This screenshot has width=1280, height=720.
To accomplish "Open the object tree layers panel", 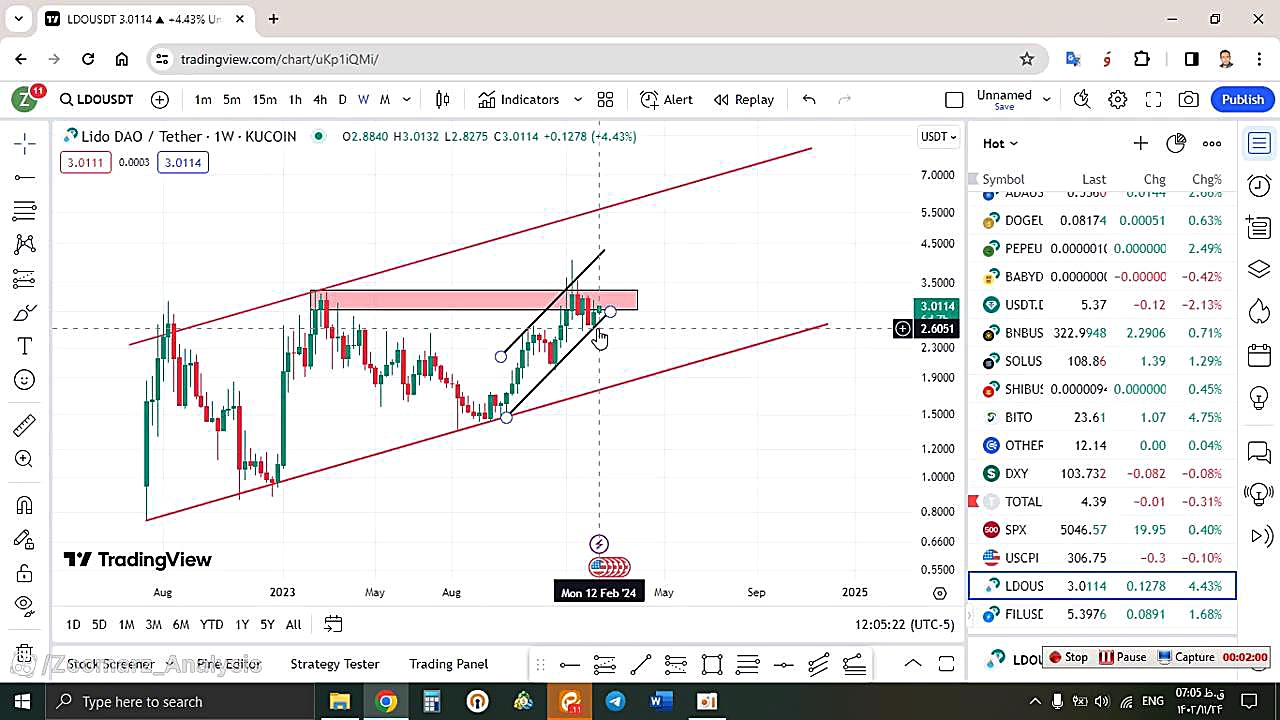I will 1259,270.
